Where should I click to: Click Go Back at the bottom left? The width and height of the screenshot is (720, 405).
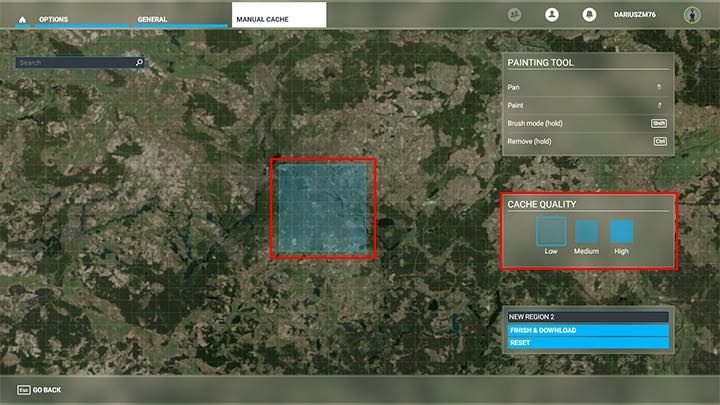[x=40, y=389]
